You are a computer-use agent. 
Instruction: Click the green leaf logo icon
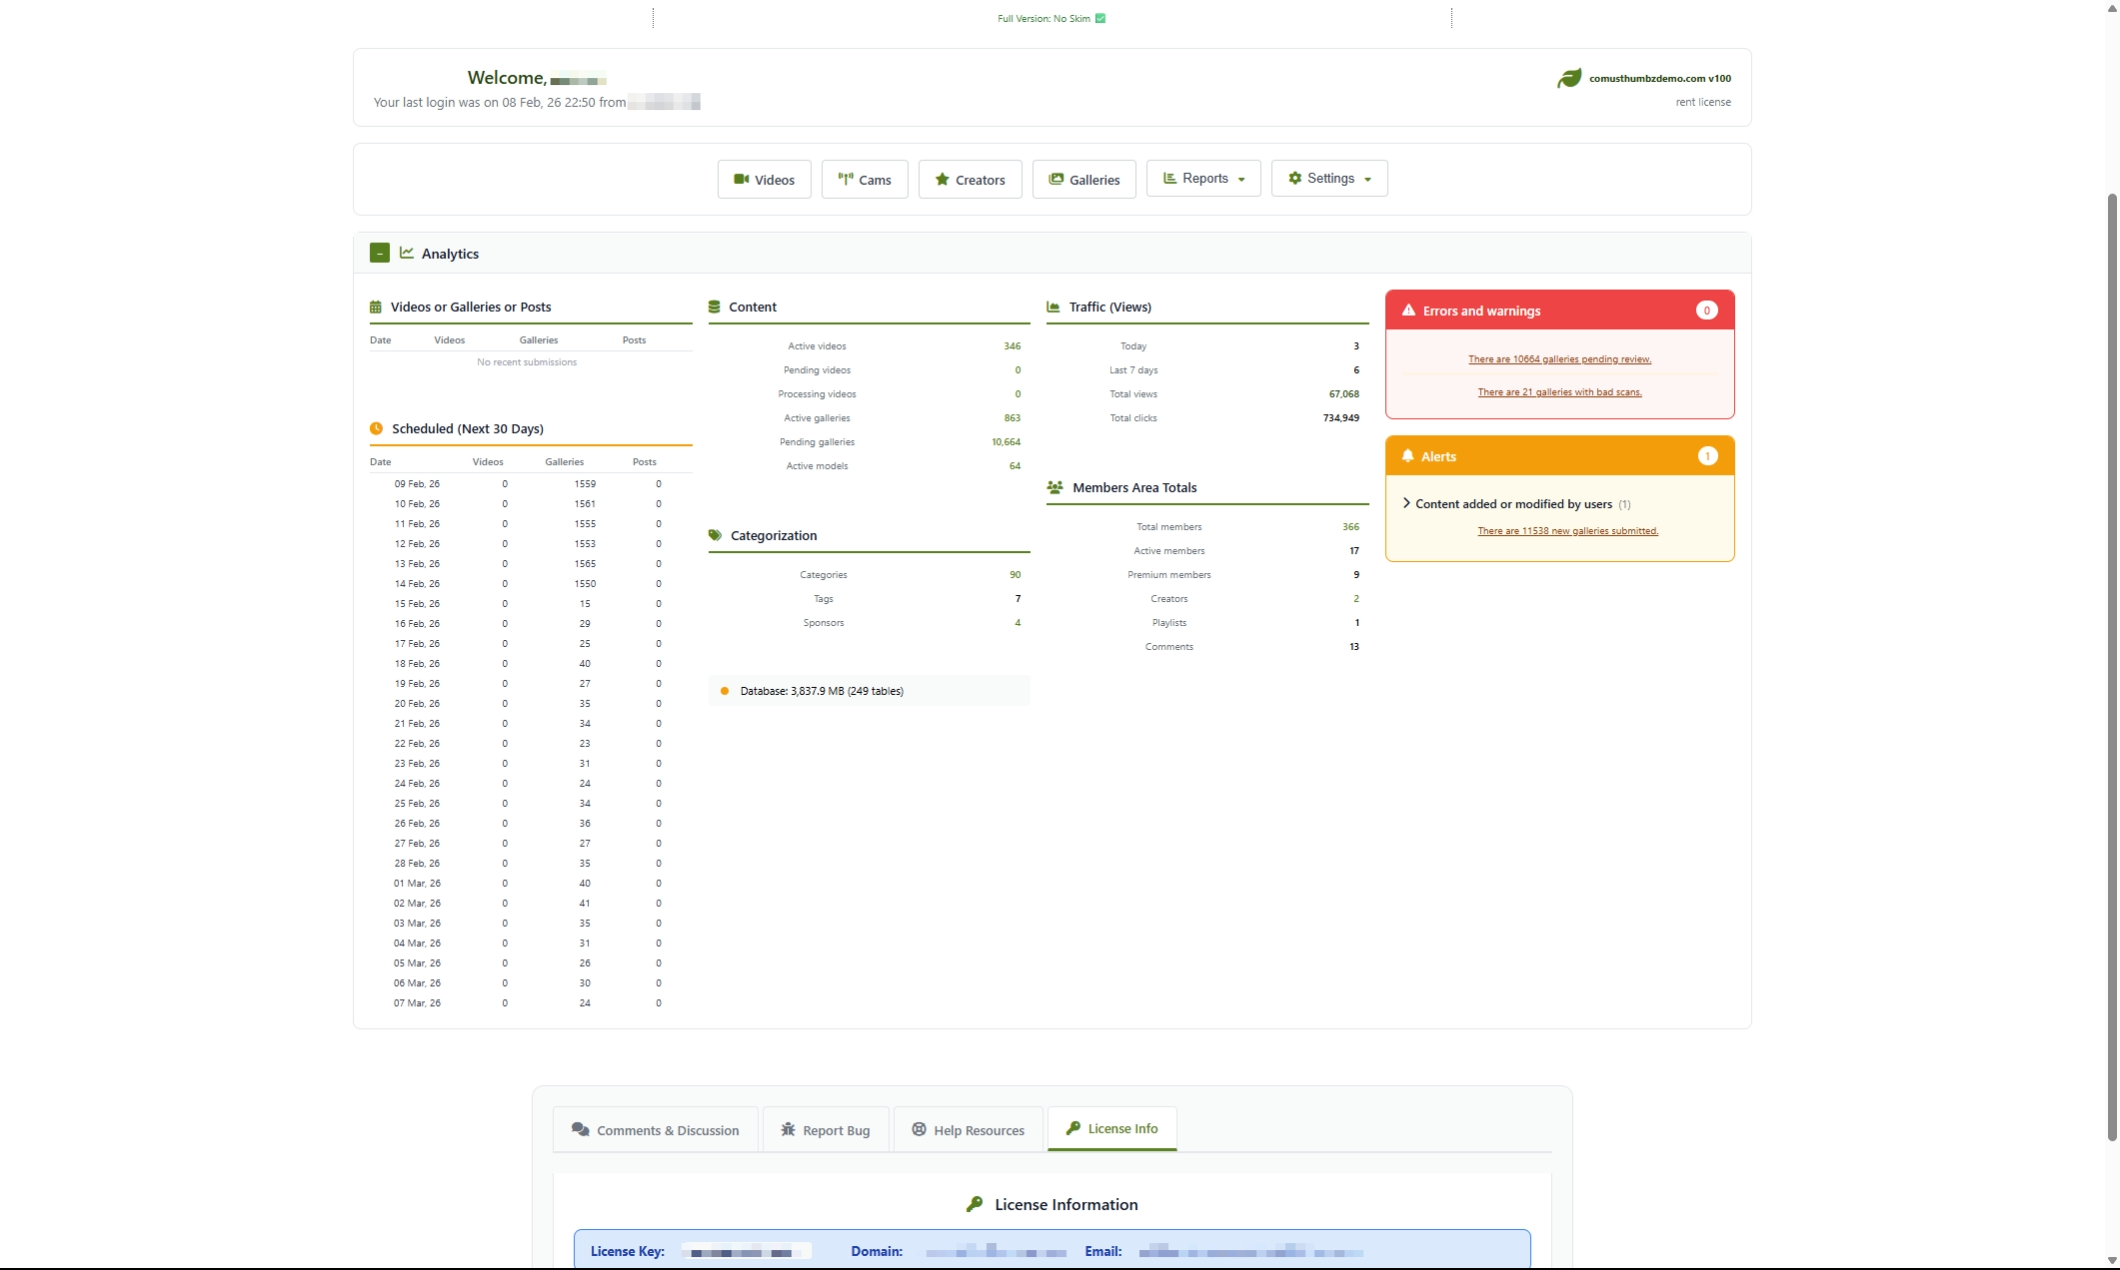click(x=1569, y=78)
